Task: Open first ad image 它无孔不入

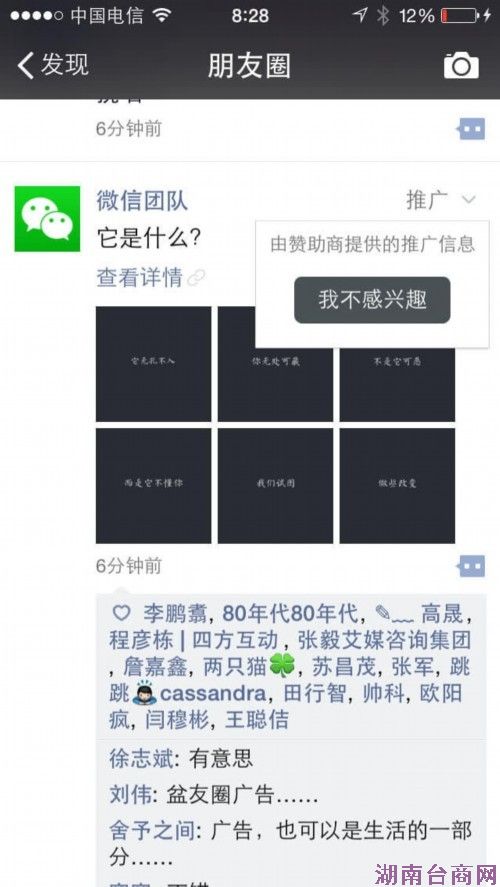Action: [x=153, y=364]
